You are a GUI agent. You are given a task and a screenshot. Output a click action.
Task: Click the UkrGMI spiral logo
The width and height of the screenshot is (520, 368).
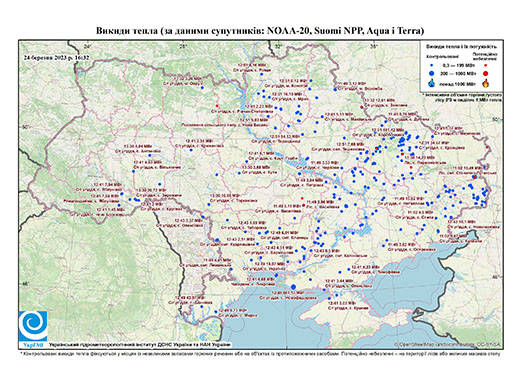point(33,326)
